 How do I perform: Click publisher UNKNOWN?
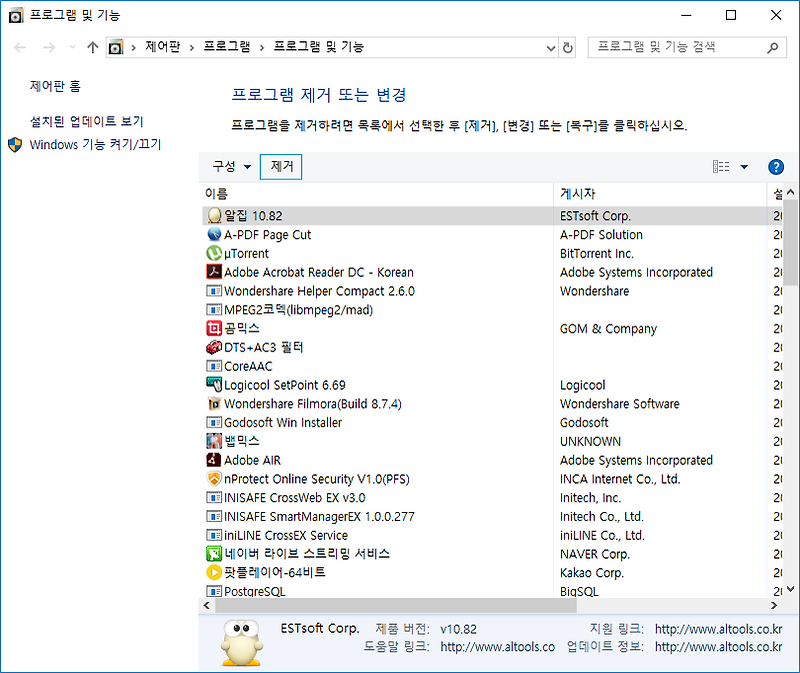590,441
